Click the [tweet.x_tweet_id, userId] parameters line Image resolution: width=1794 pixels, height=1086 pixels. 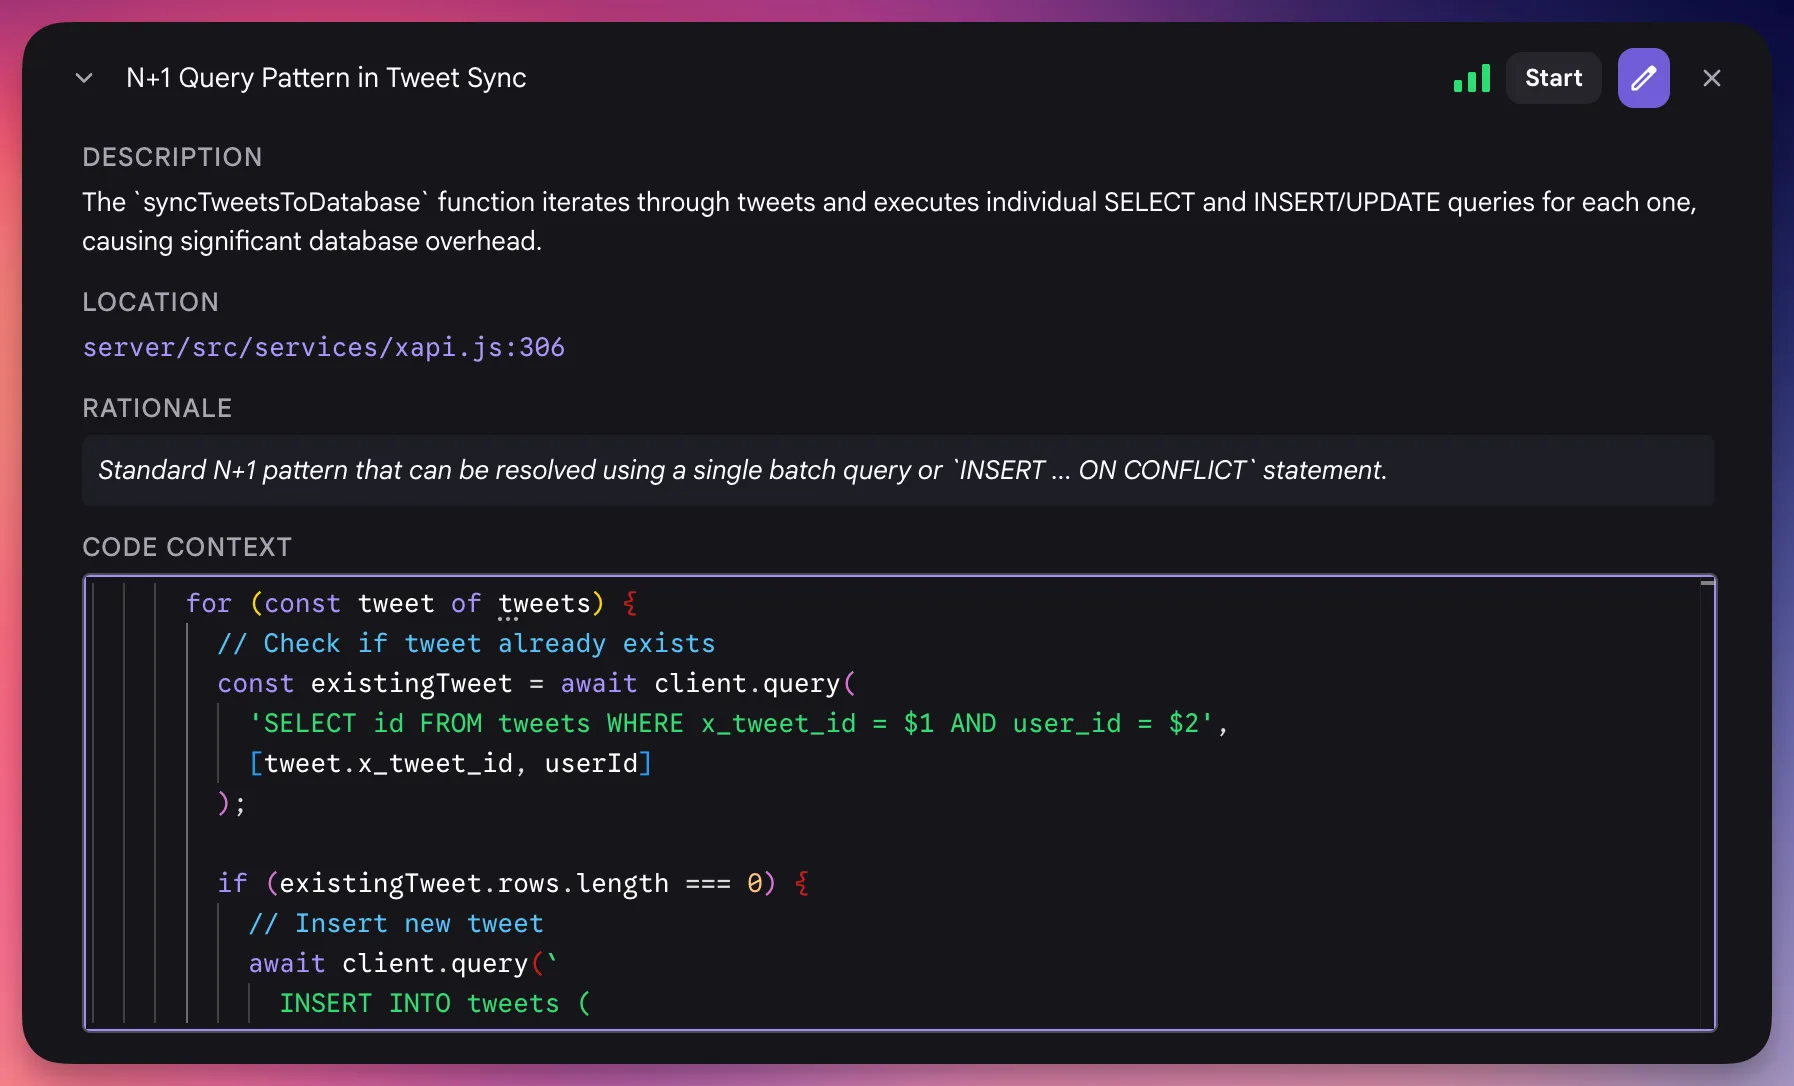pos(450,763)
